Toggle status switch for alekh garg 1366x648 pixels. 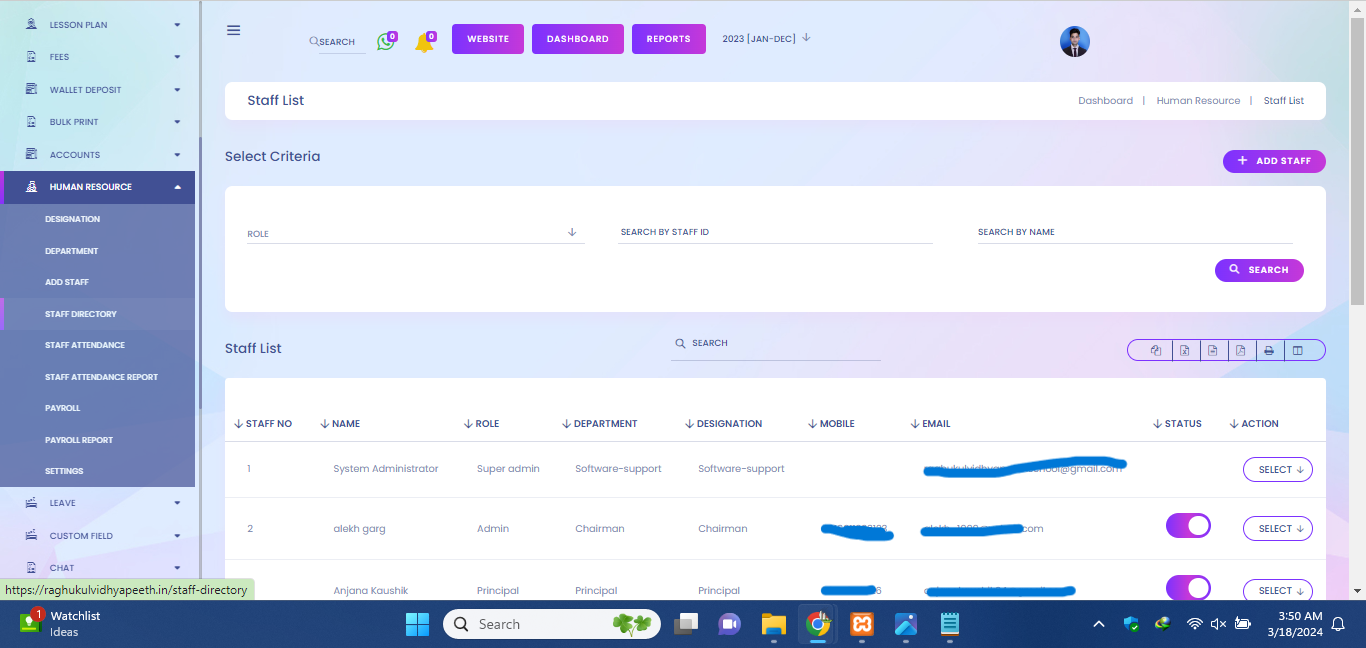pyautogui.click(x=1188, y=526)
